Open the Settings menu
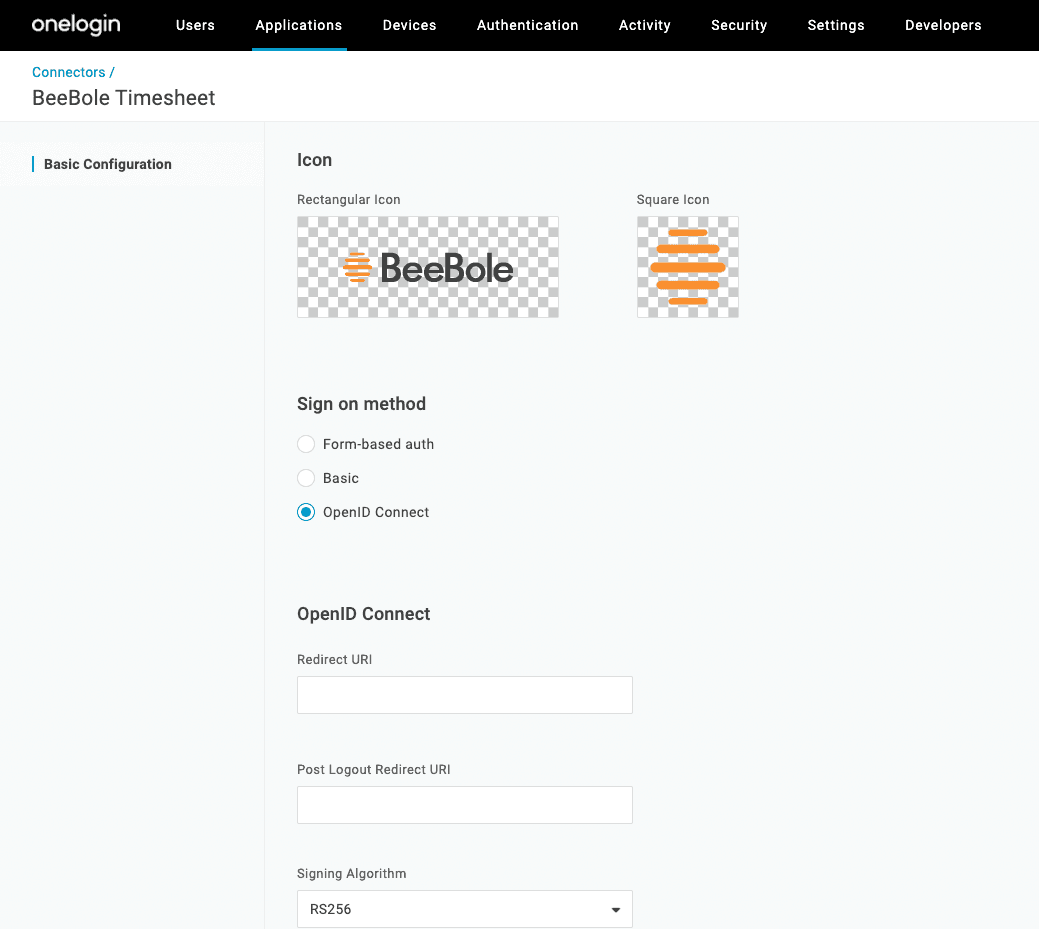Screen dimensions: 1039x929 coord(836,25)
